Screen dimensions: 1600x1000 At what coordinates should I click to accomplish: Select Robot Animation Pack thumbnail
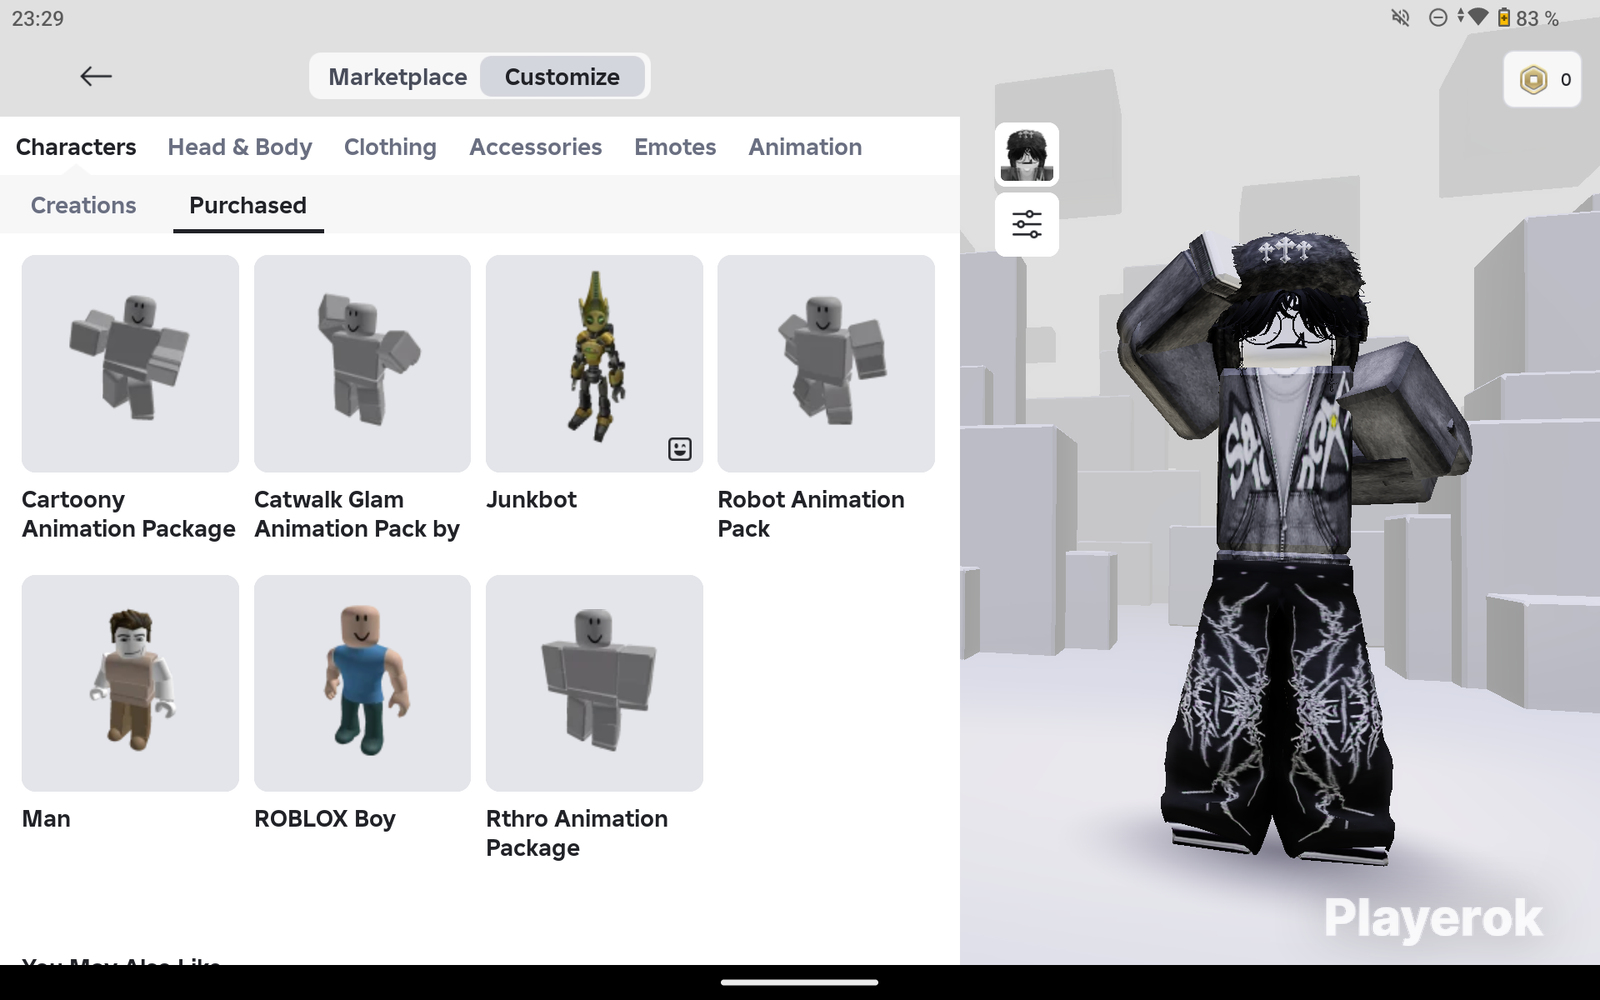pos(826,363)
